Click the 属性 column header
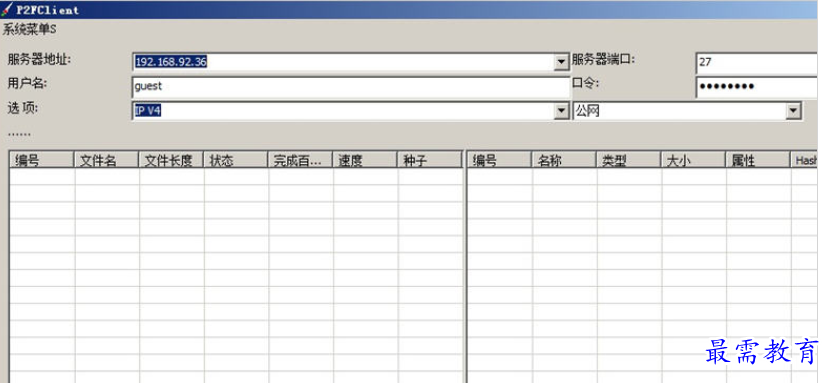 click(x=757, y=160)
